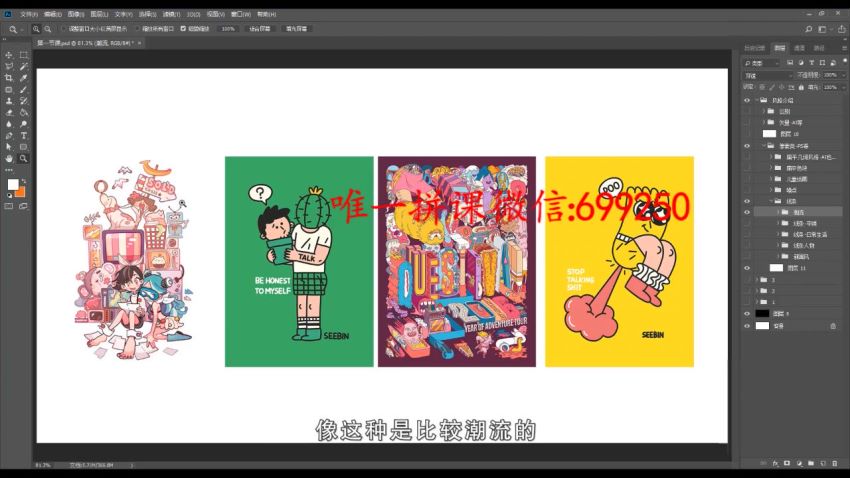Select the Blur tool
The width and height of the screenshot is (850, 478).
(9, 124)
